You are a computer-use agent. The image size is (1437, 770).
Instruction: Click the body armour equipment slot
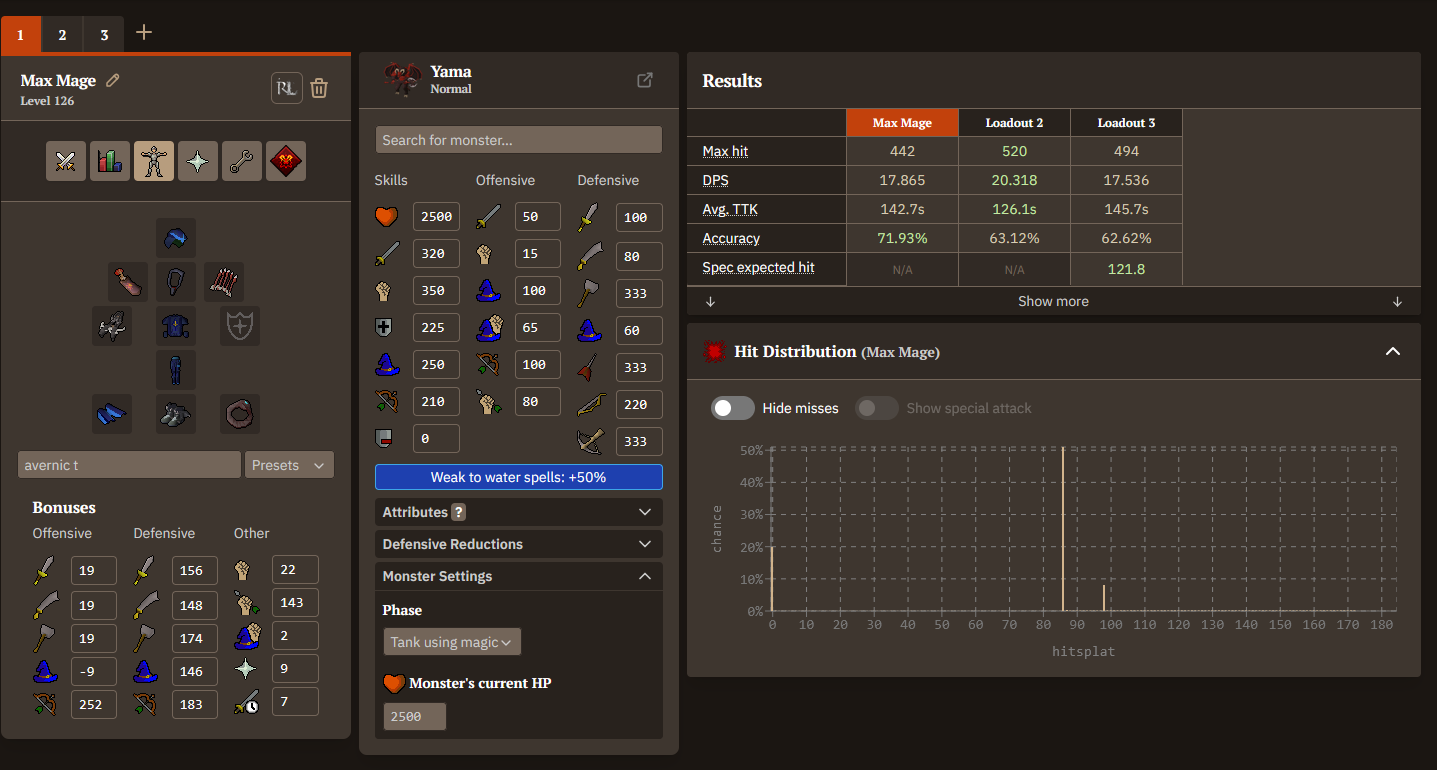pyautogui.click(x=176, y=326)
